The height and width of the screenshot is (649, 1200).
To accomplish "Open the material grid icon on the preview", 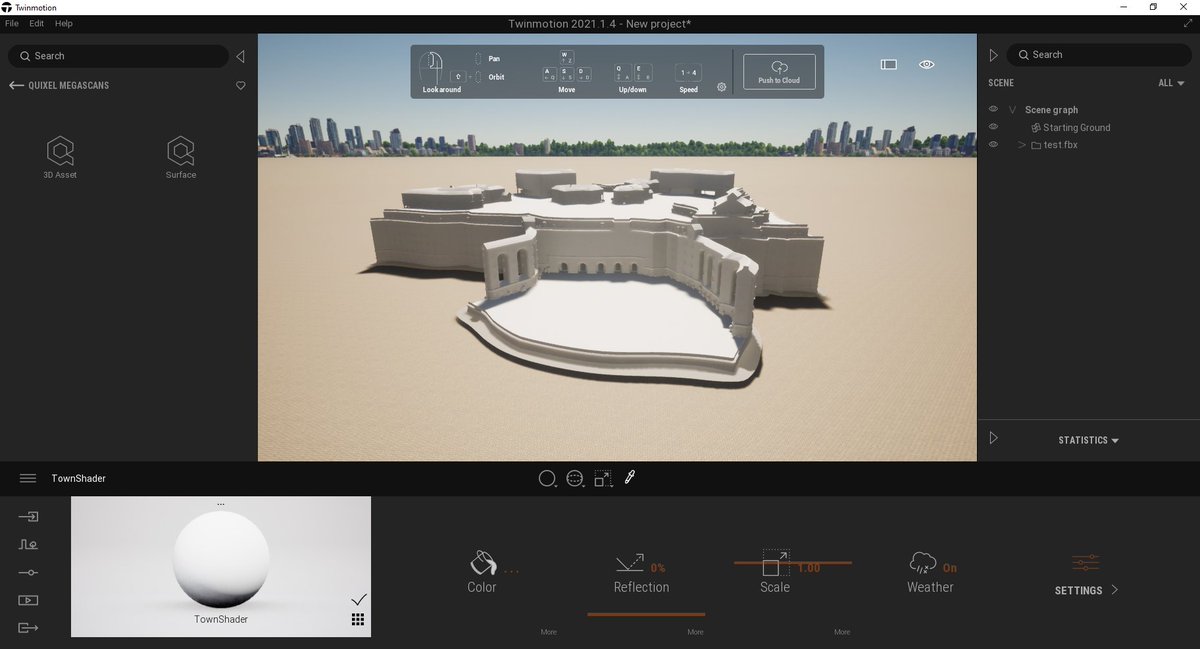I will pos(358,620).
